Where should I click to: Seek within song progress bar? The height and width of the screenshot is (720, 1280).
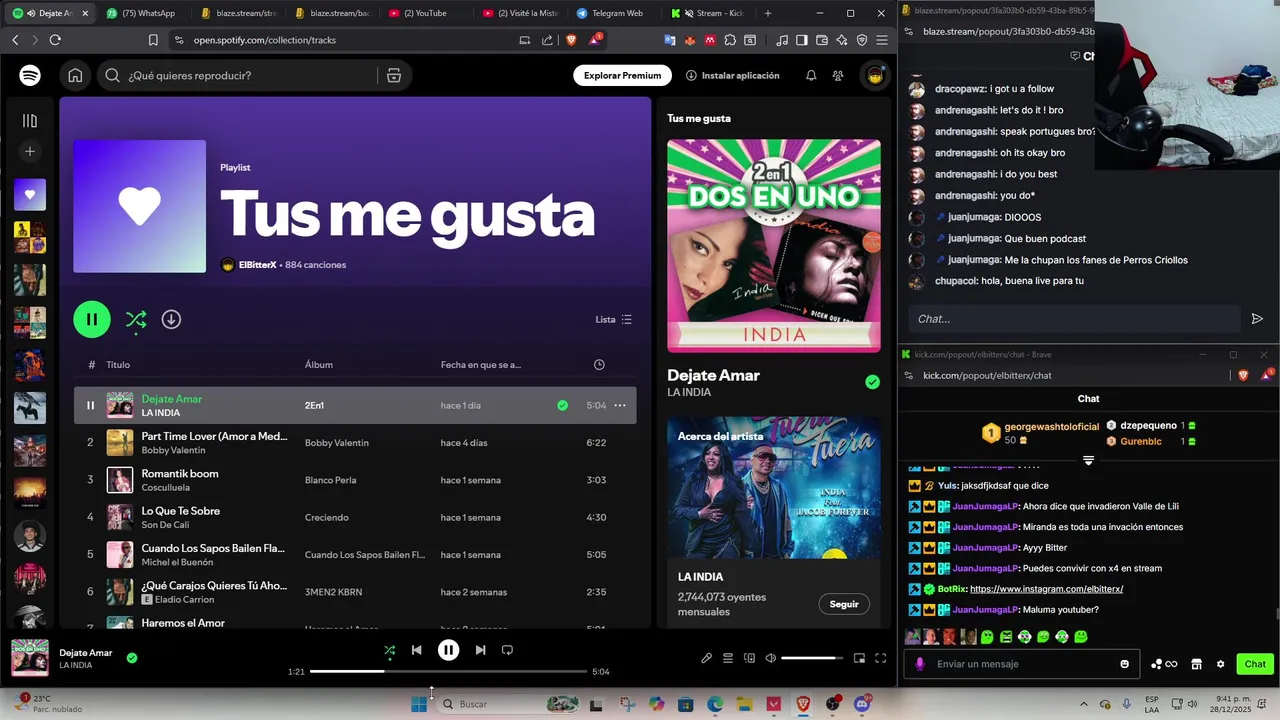tap(448, 671)
